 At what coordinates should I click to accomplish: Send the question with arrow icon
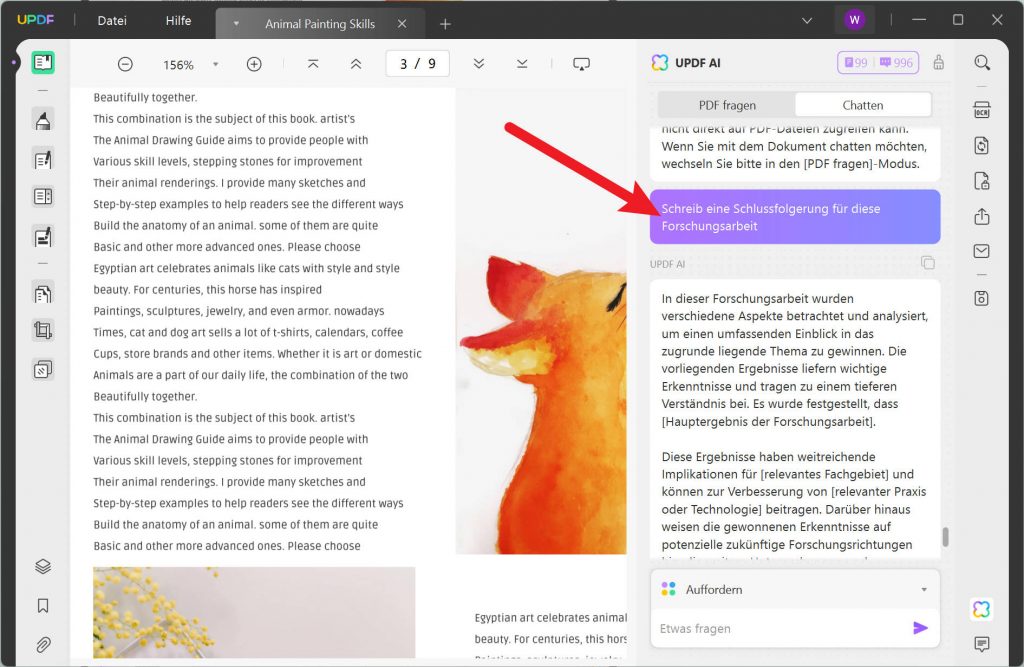[x=920, y=628]
